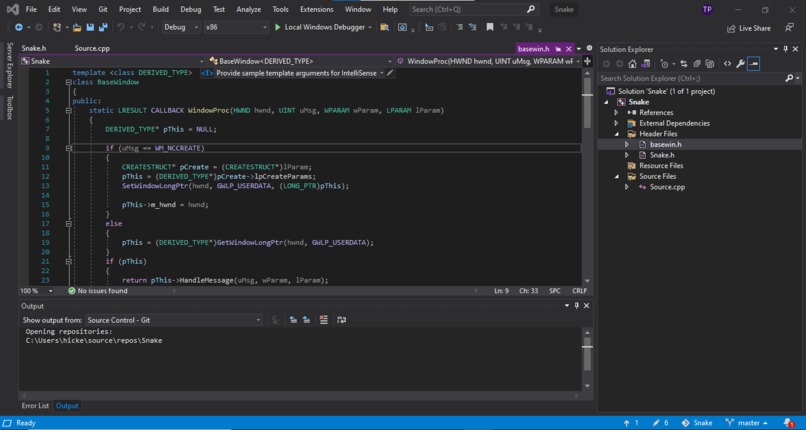Screen dimensions: 806x430
Task: Open the master branch selector in status bar
Action: point(746,423)
